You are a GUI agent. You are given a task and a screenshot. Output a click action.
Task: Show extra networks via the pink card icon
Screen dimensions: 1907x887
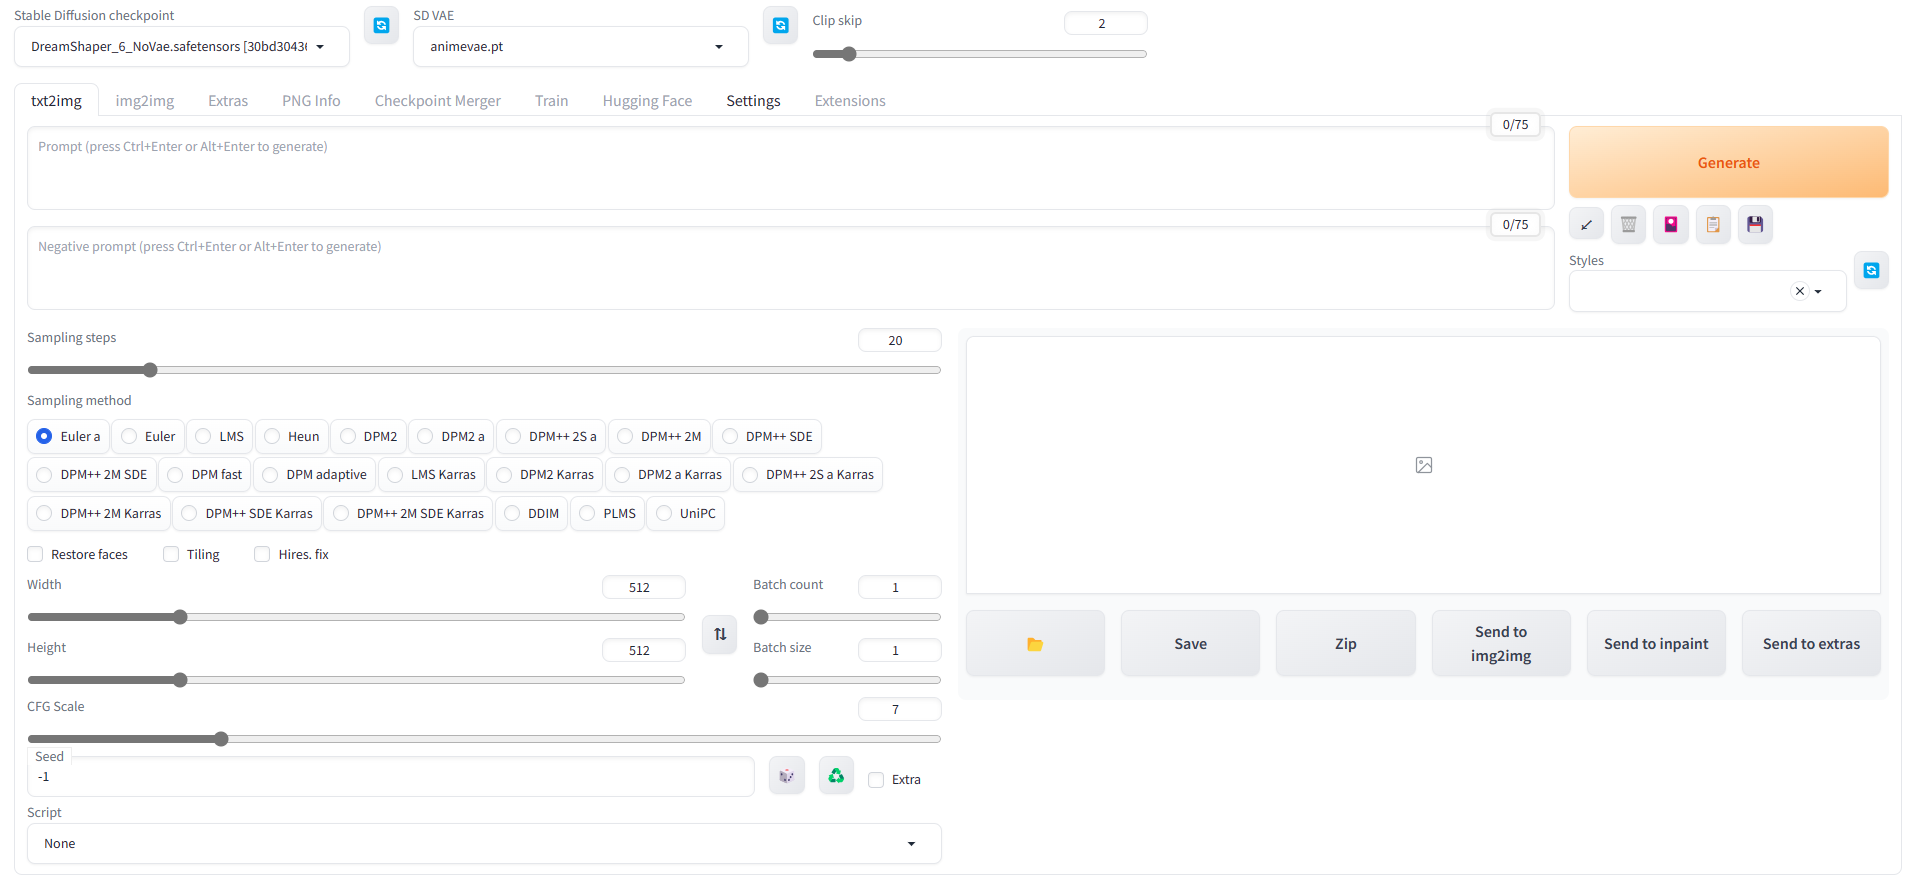[x=1670, y=225]
